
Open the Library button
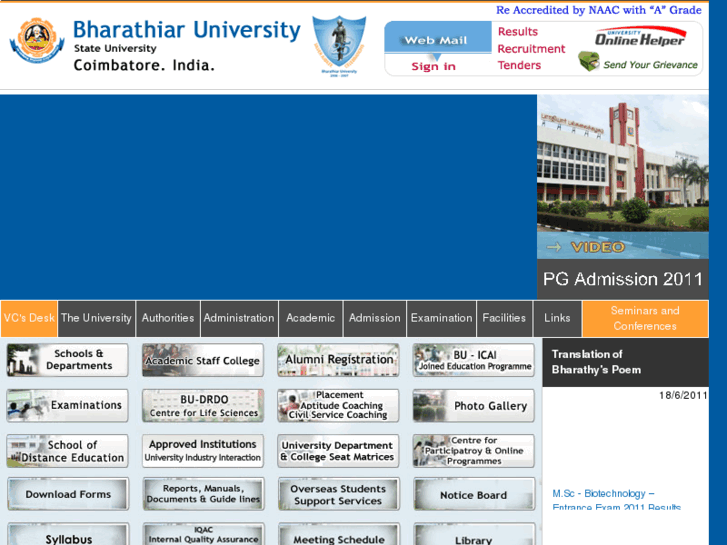tap(474, 534)
